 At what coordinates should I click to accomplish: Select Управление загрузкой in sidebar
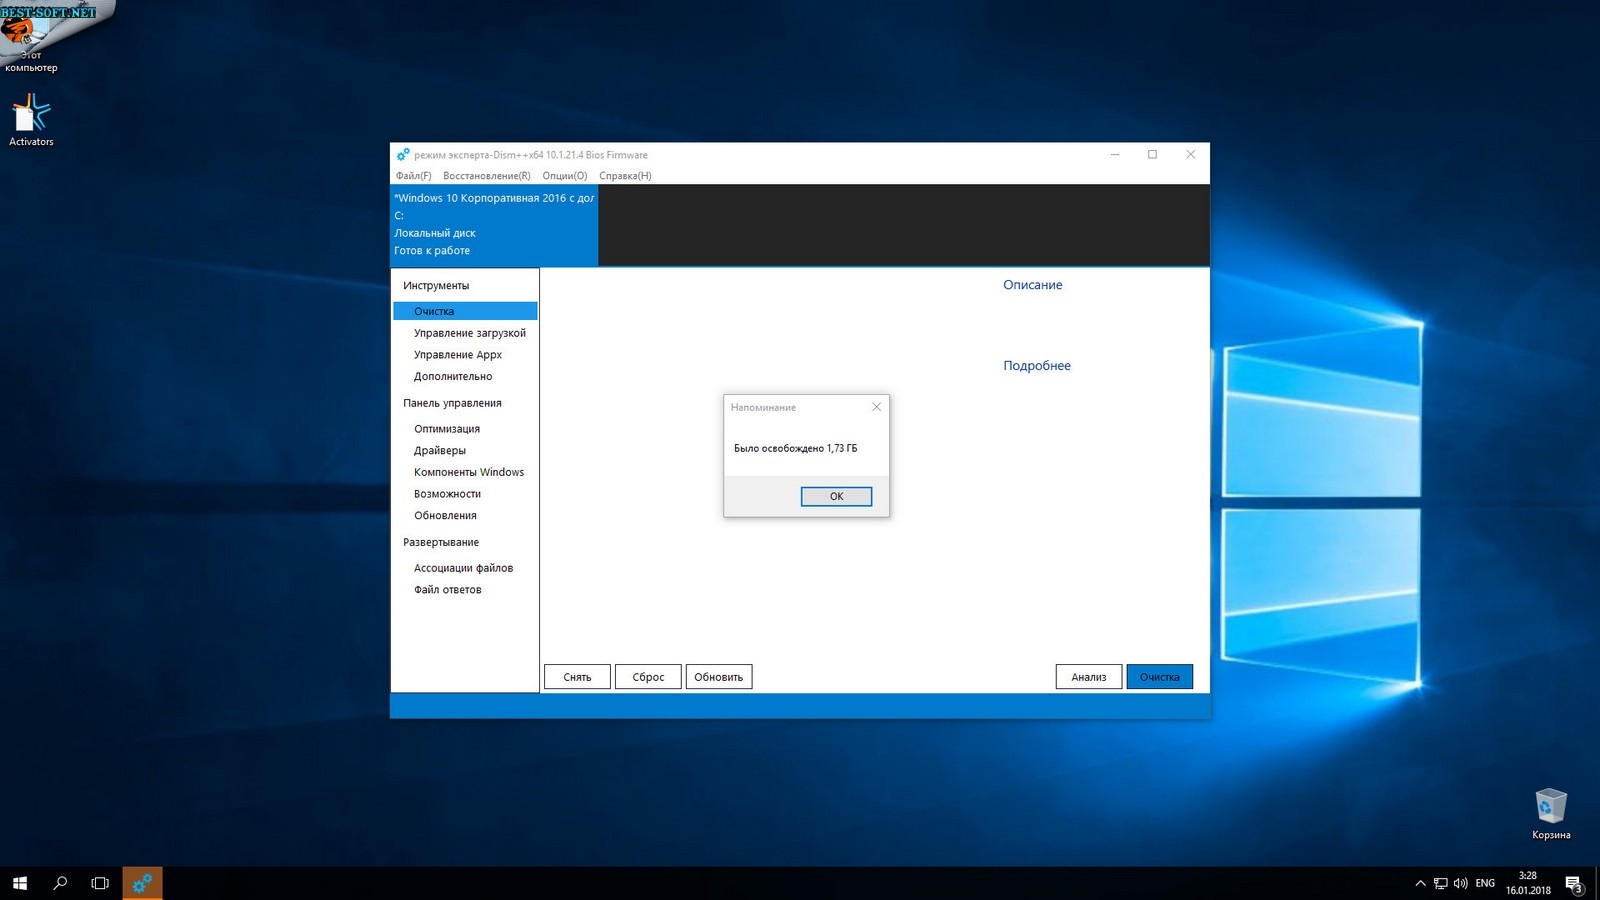point(469,333)
